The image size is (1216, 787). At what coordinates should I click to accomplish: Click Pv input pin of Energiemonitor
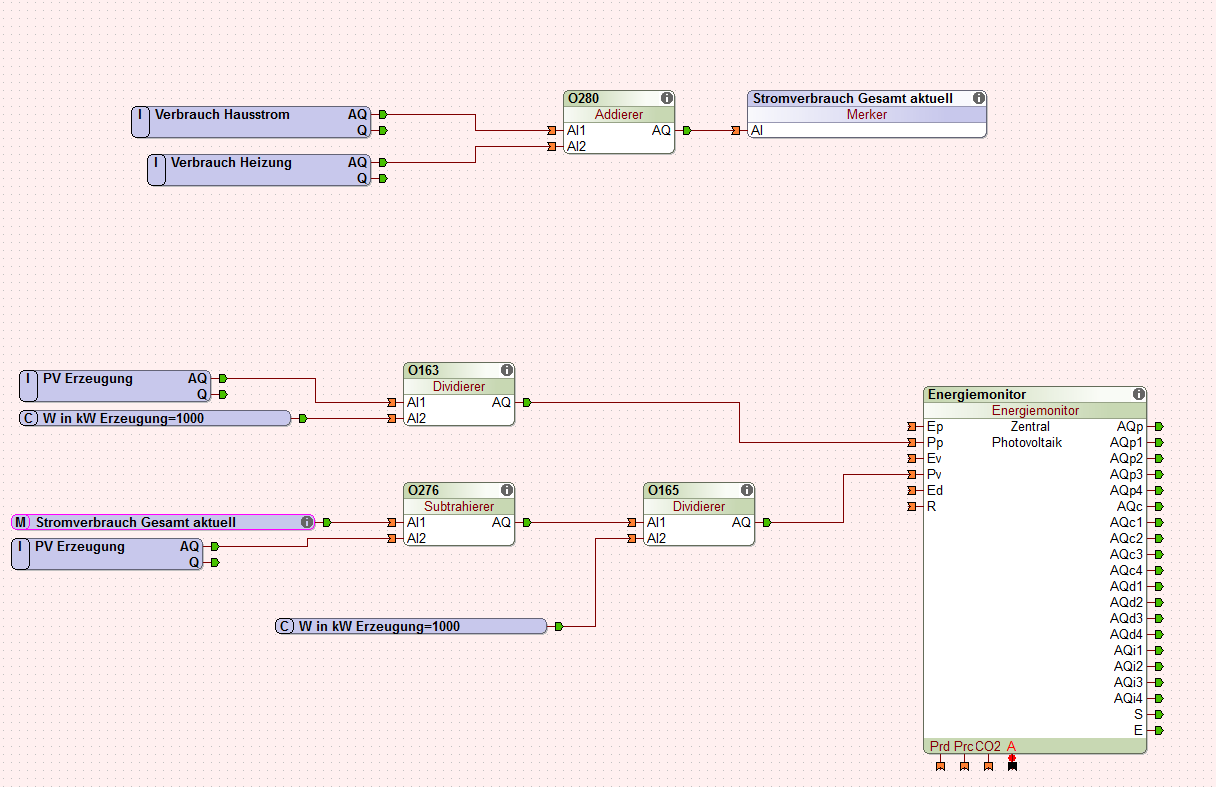click(913, 474)
